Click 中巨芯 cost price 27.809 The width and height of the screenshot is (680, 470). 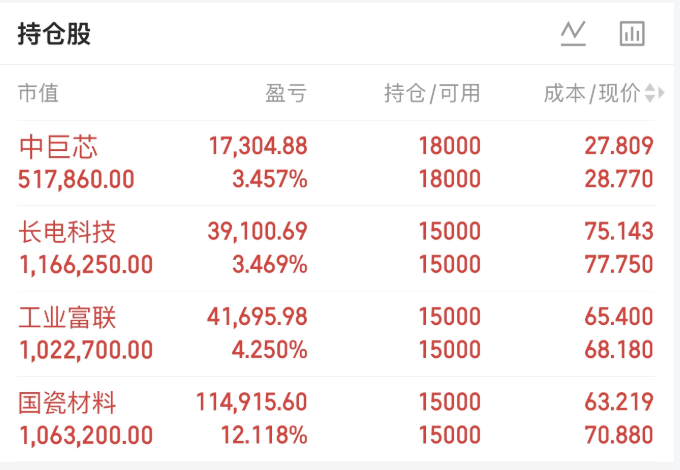tap(619, 146)
